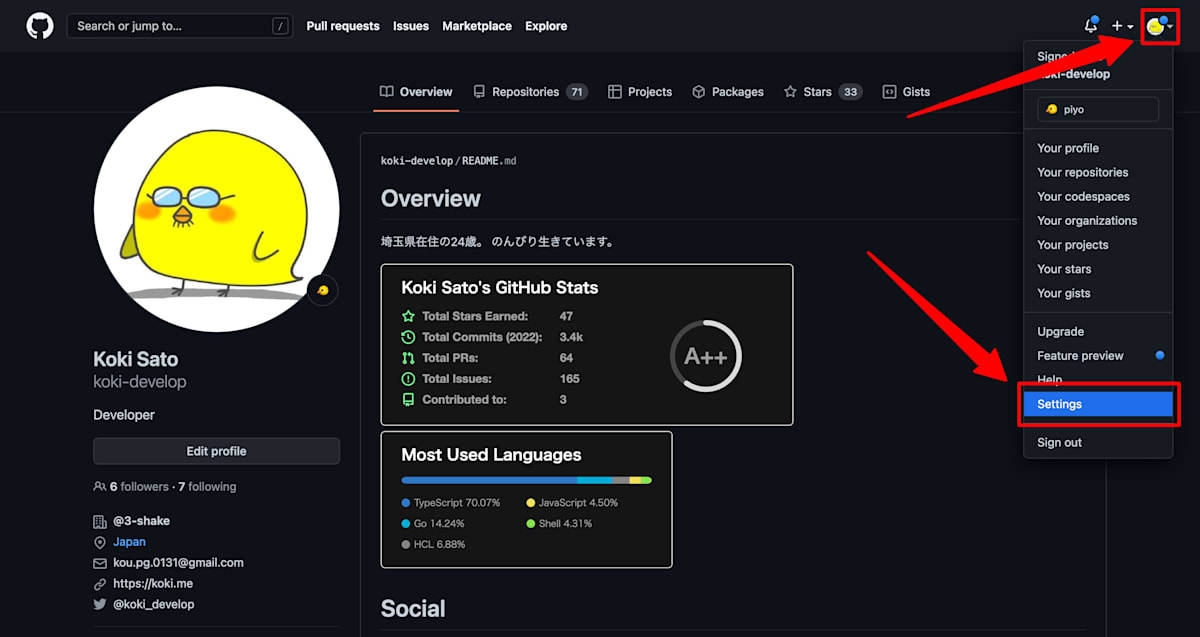Open the 7 following link
1200x637 pixels.
(207, 487)
